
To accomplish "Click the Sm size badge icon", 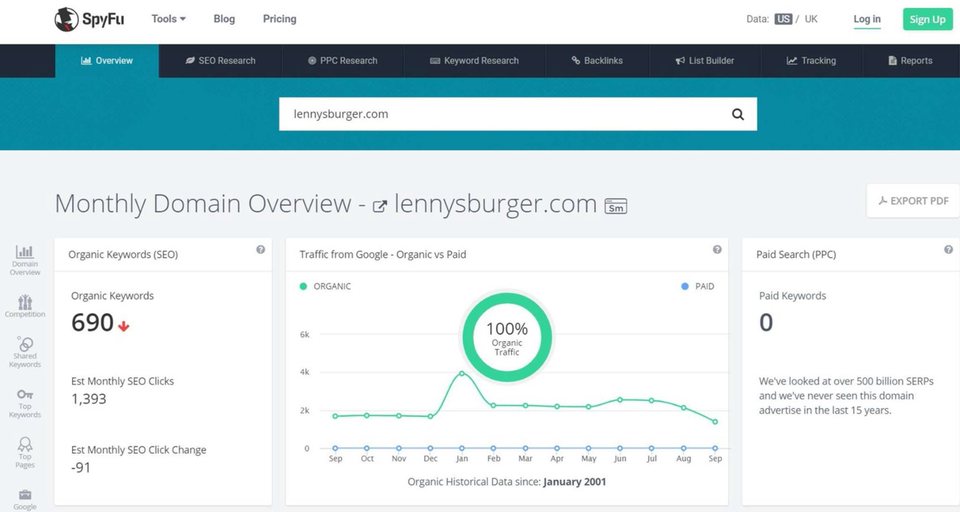I will click(x=616, y=206).
